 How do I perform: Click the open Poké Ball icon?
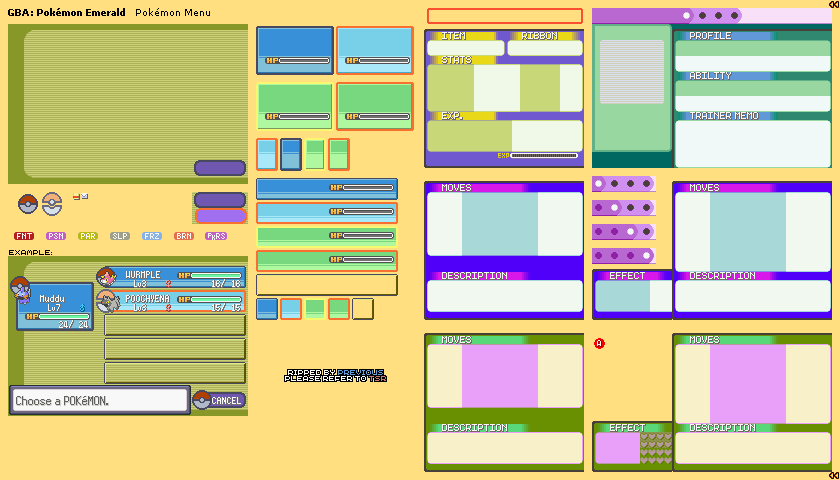(52, 204)
